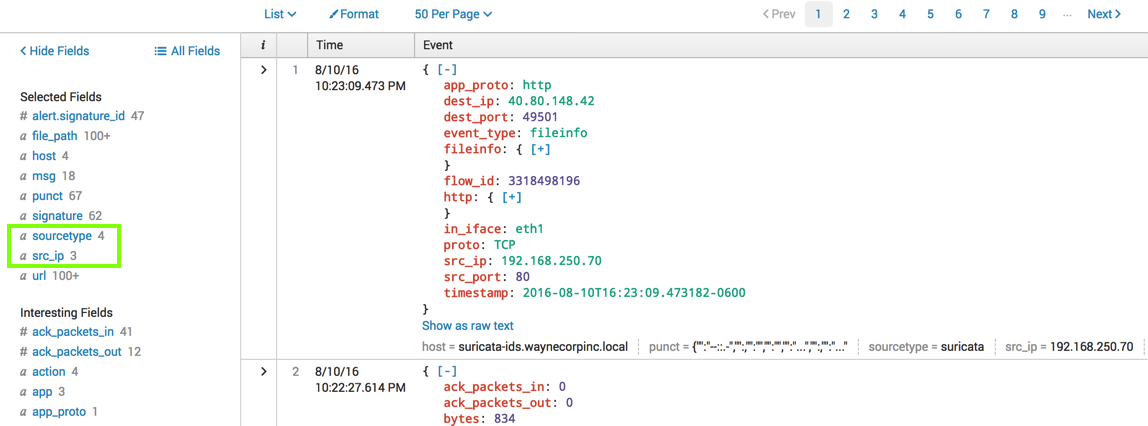The height and width of the screenshot is (426, 1148).
Task: Select the sourcetype field in sidebar
Action: pos(61,236)
